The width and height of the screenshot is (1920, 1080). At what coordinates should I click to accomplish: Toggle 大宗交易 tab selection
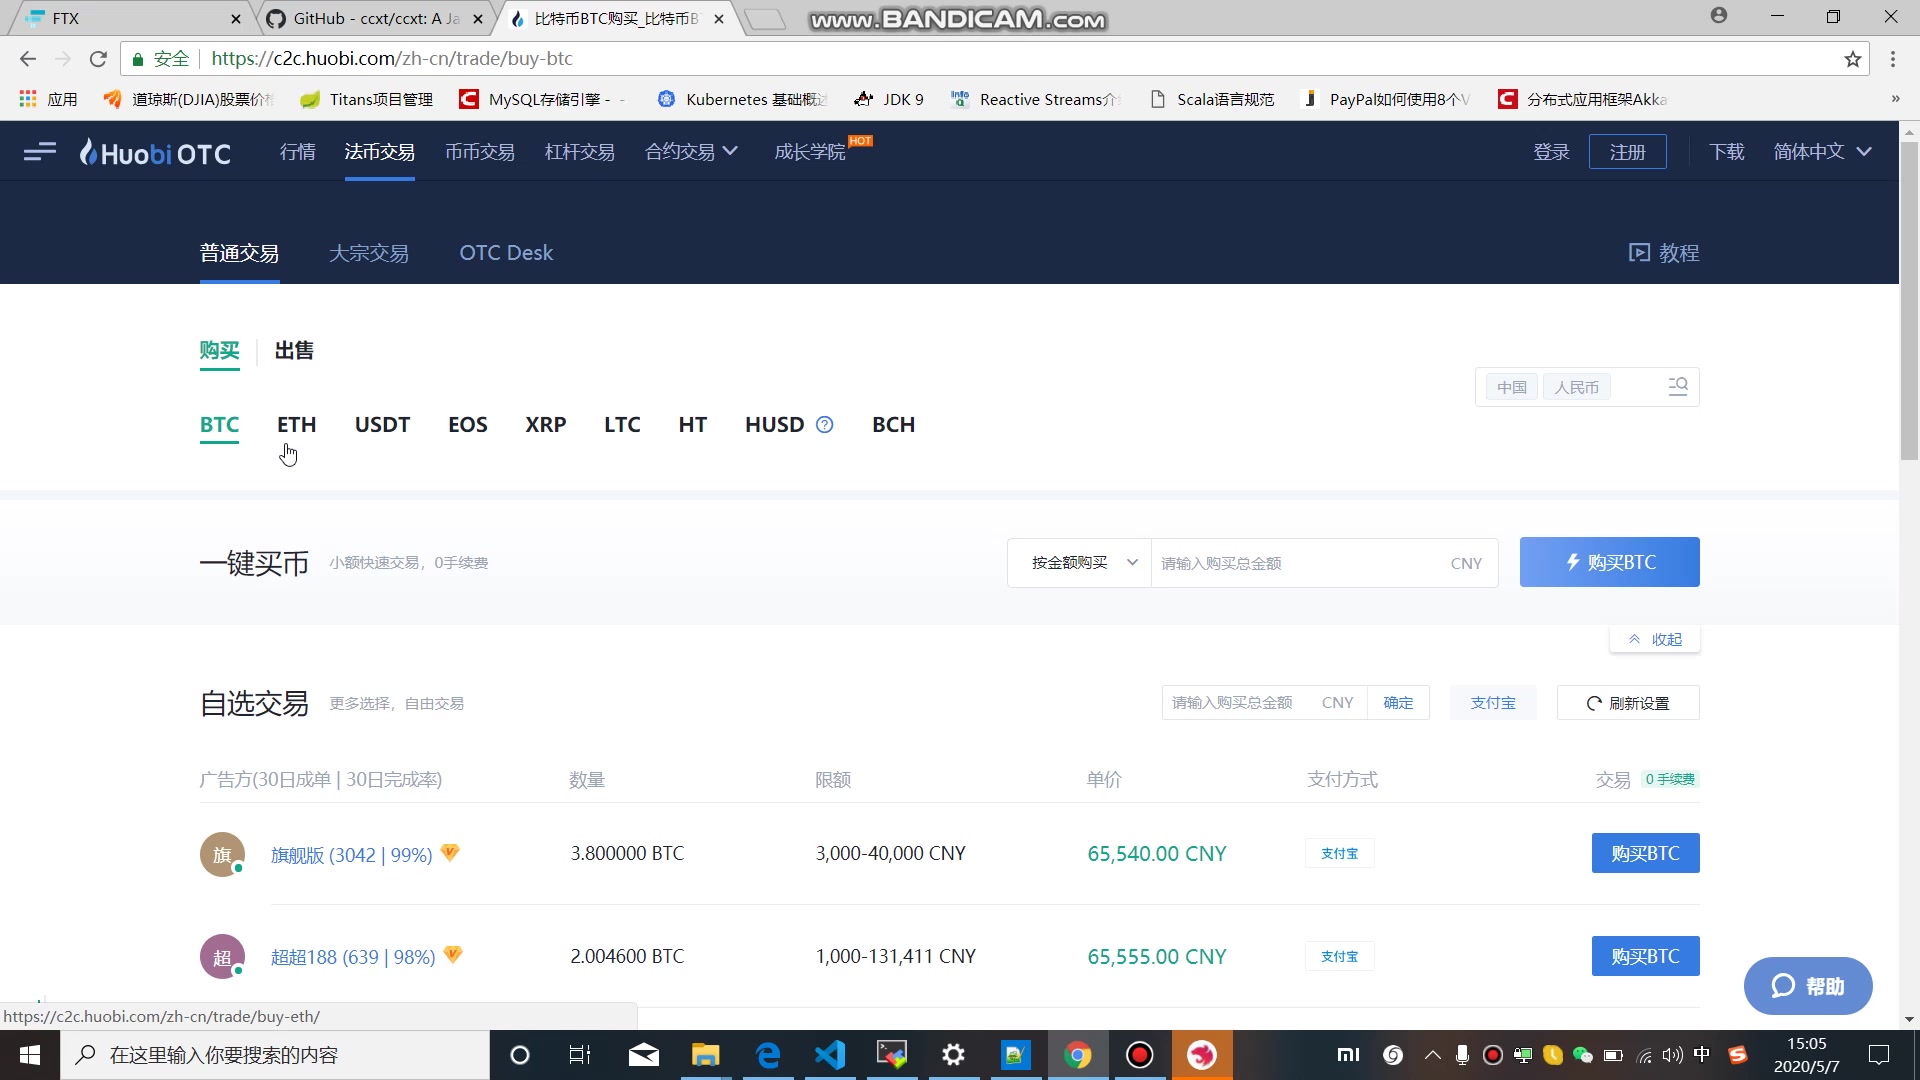(369, 252)
